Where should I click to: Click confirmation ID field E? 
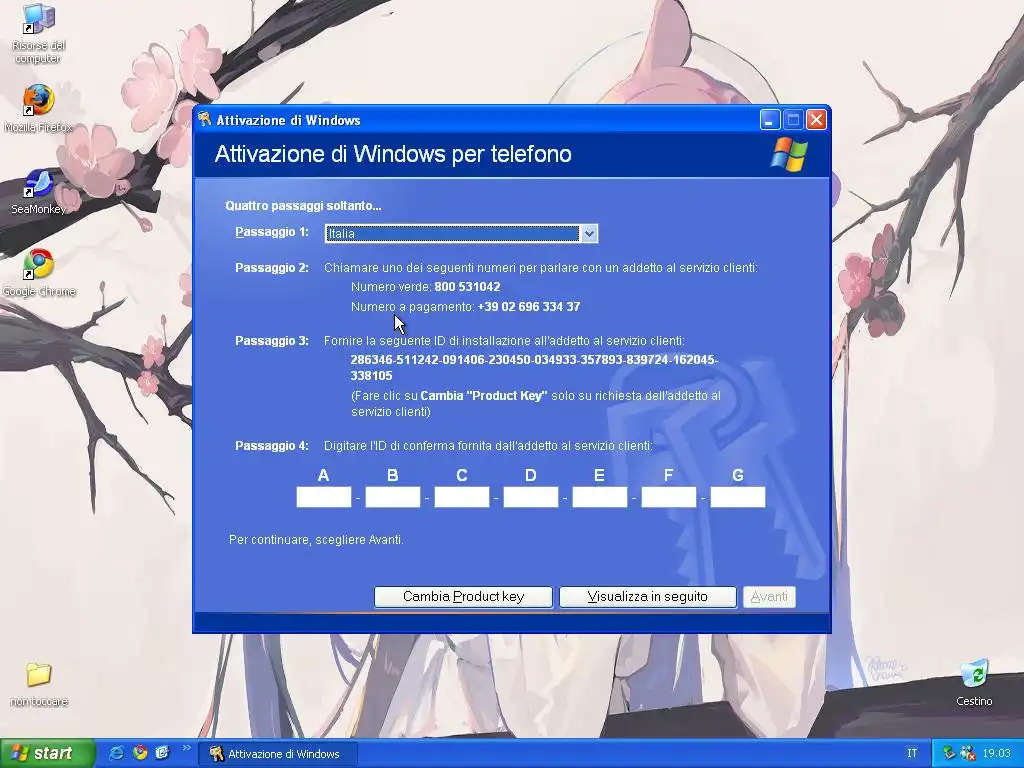pyautogui.click(x=600, y=497)
